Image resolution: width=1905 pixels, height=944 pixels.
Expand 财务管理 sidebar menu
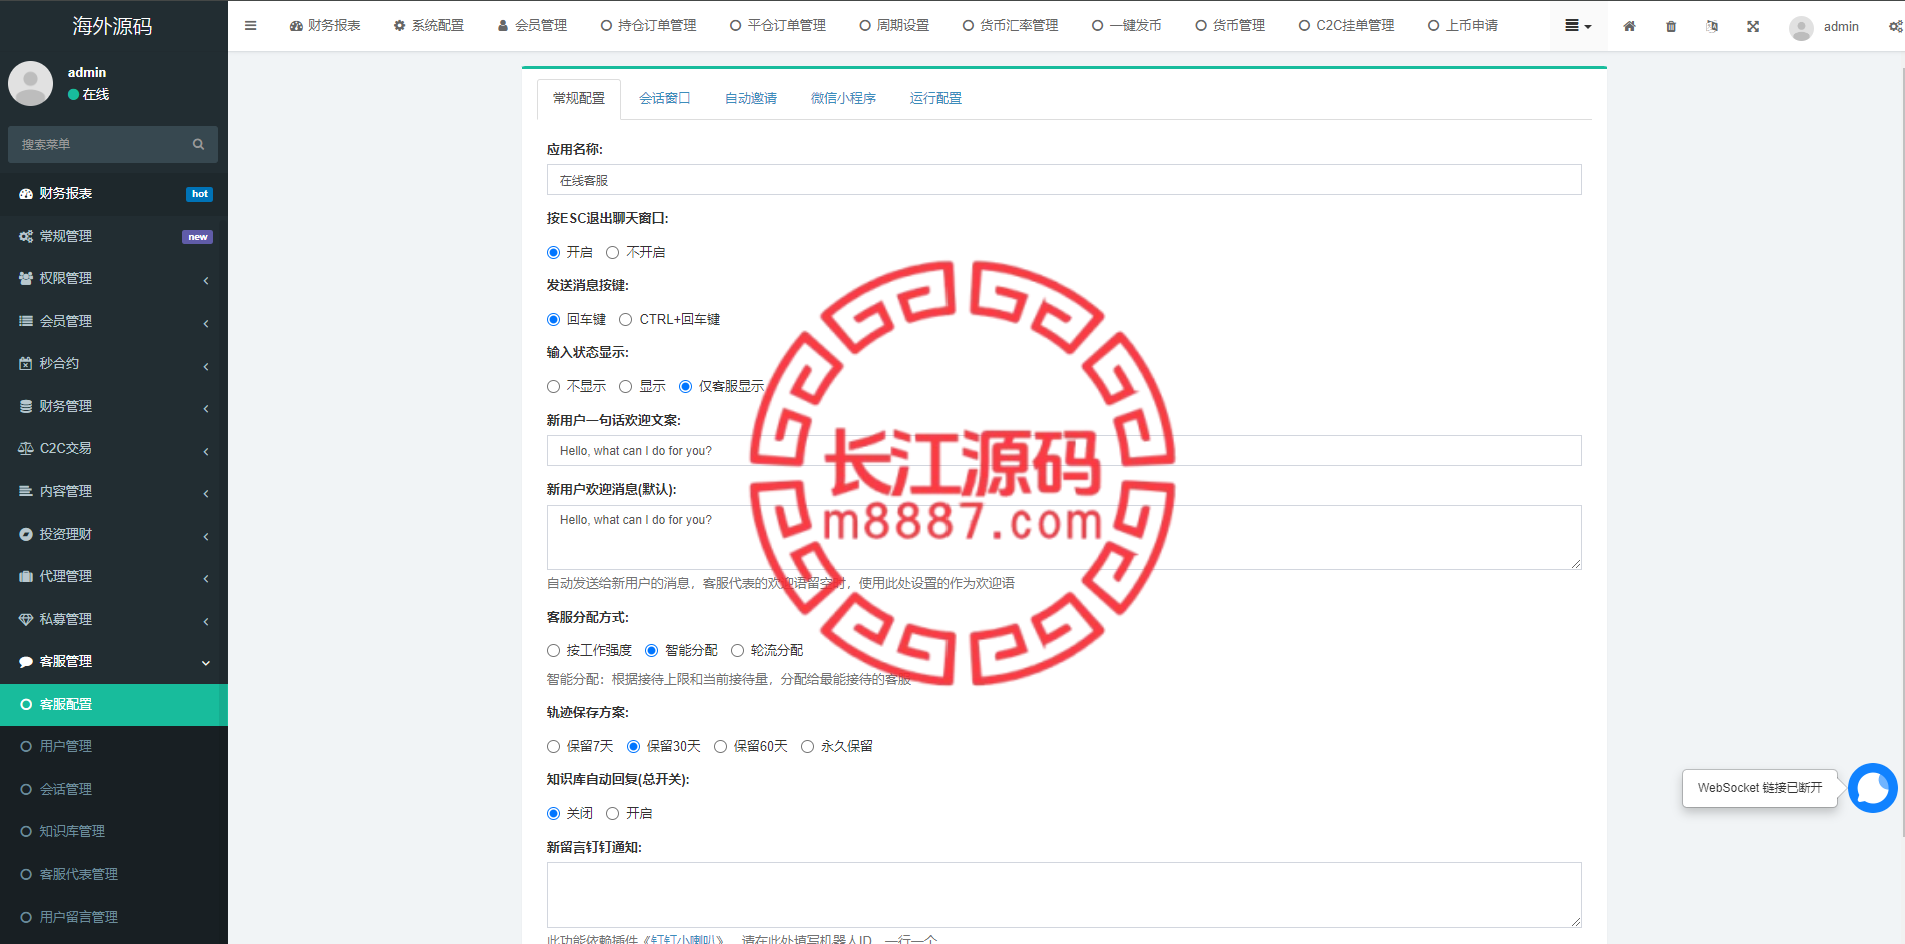(x=114, y=407)
